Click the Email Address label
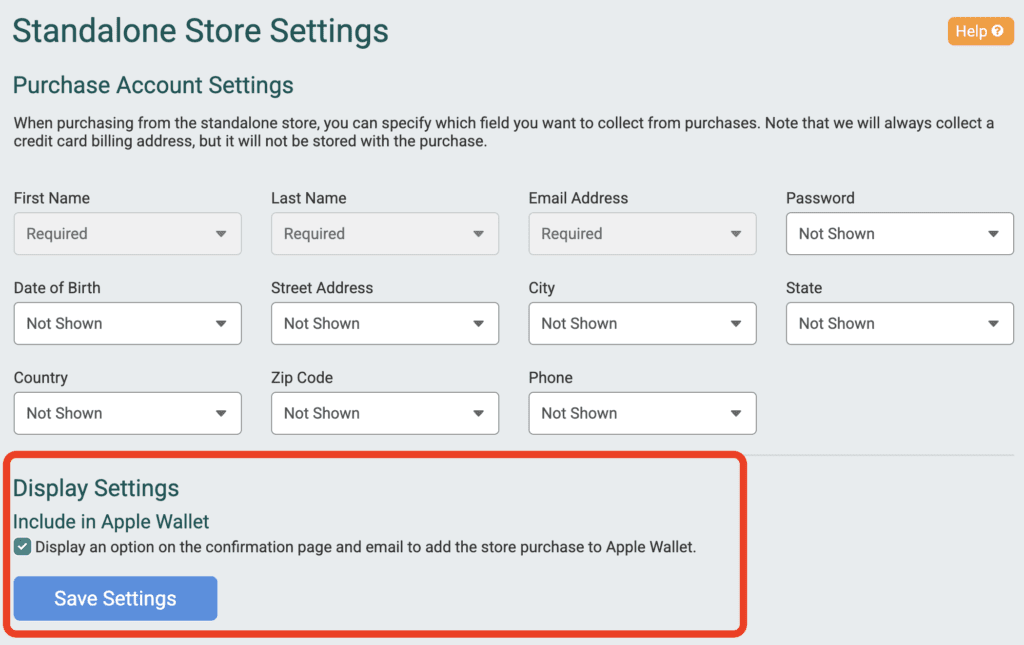This screenshot has height=645, width=1024. (578, 198)
